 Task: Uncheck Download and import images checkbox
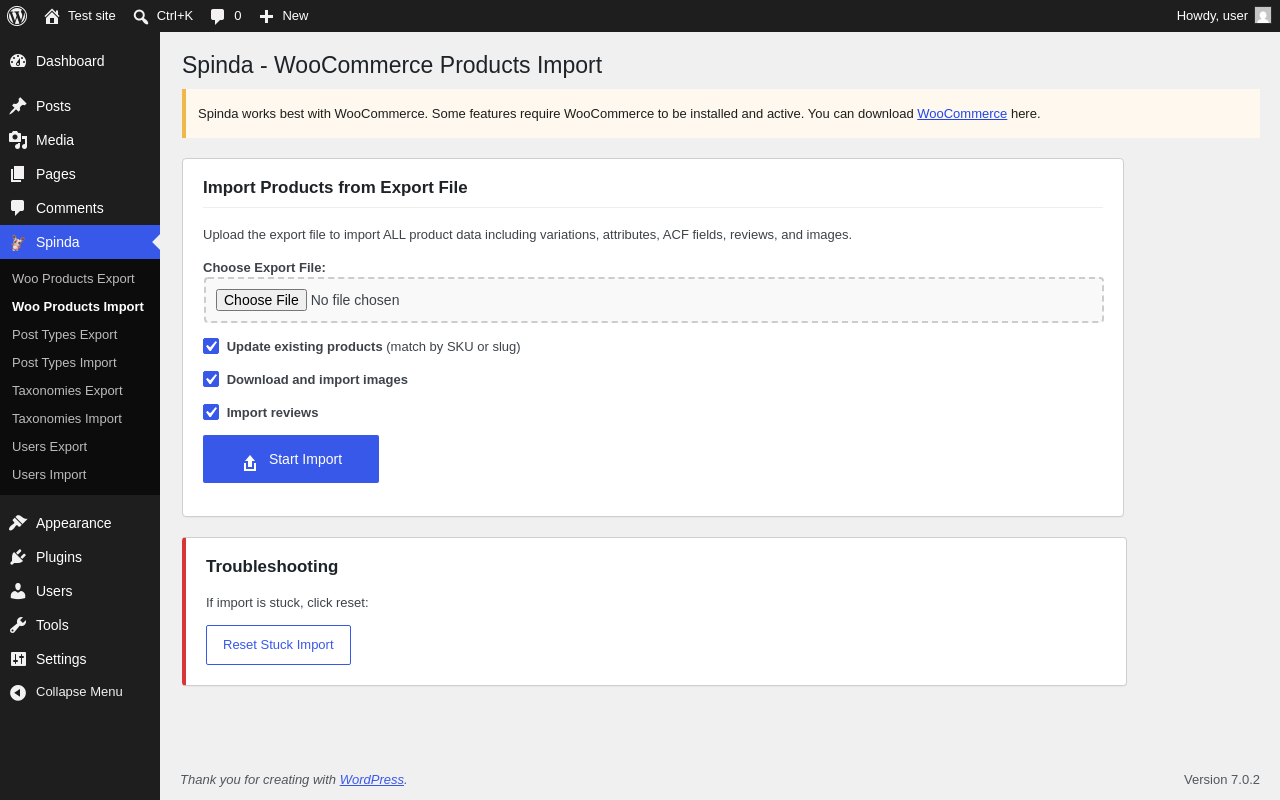(211, 379)
